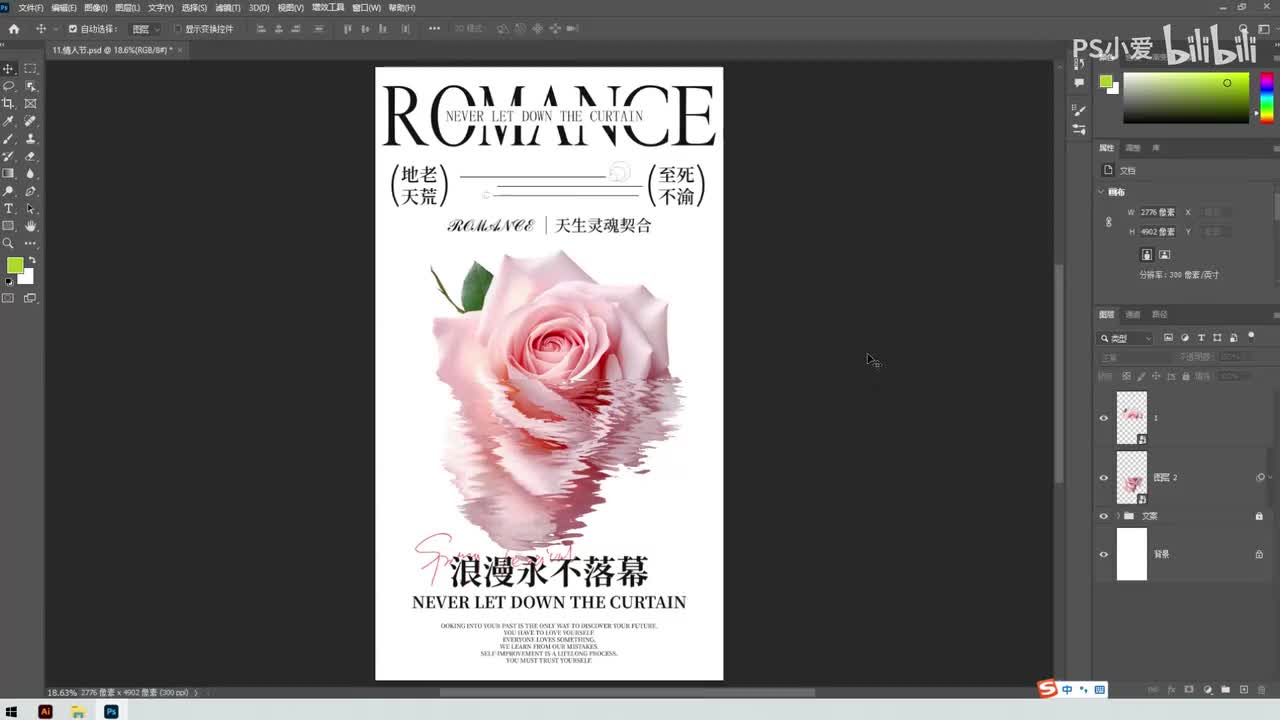The height and width of the screenshot is (720, 1280).
Task: Click the canvas width input field
Action: 1159,212
